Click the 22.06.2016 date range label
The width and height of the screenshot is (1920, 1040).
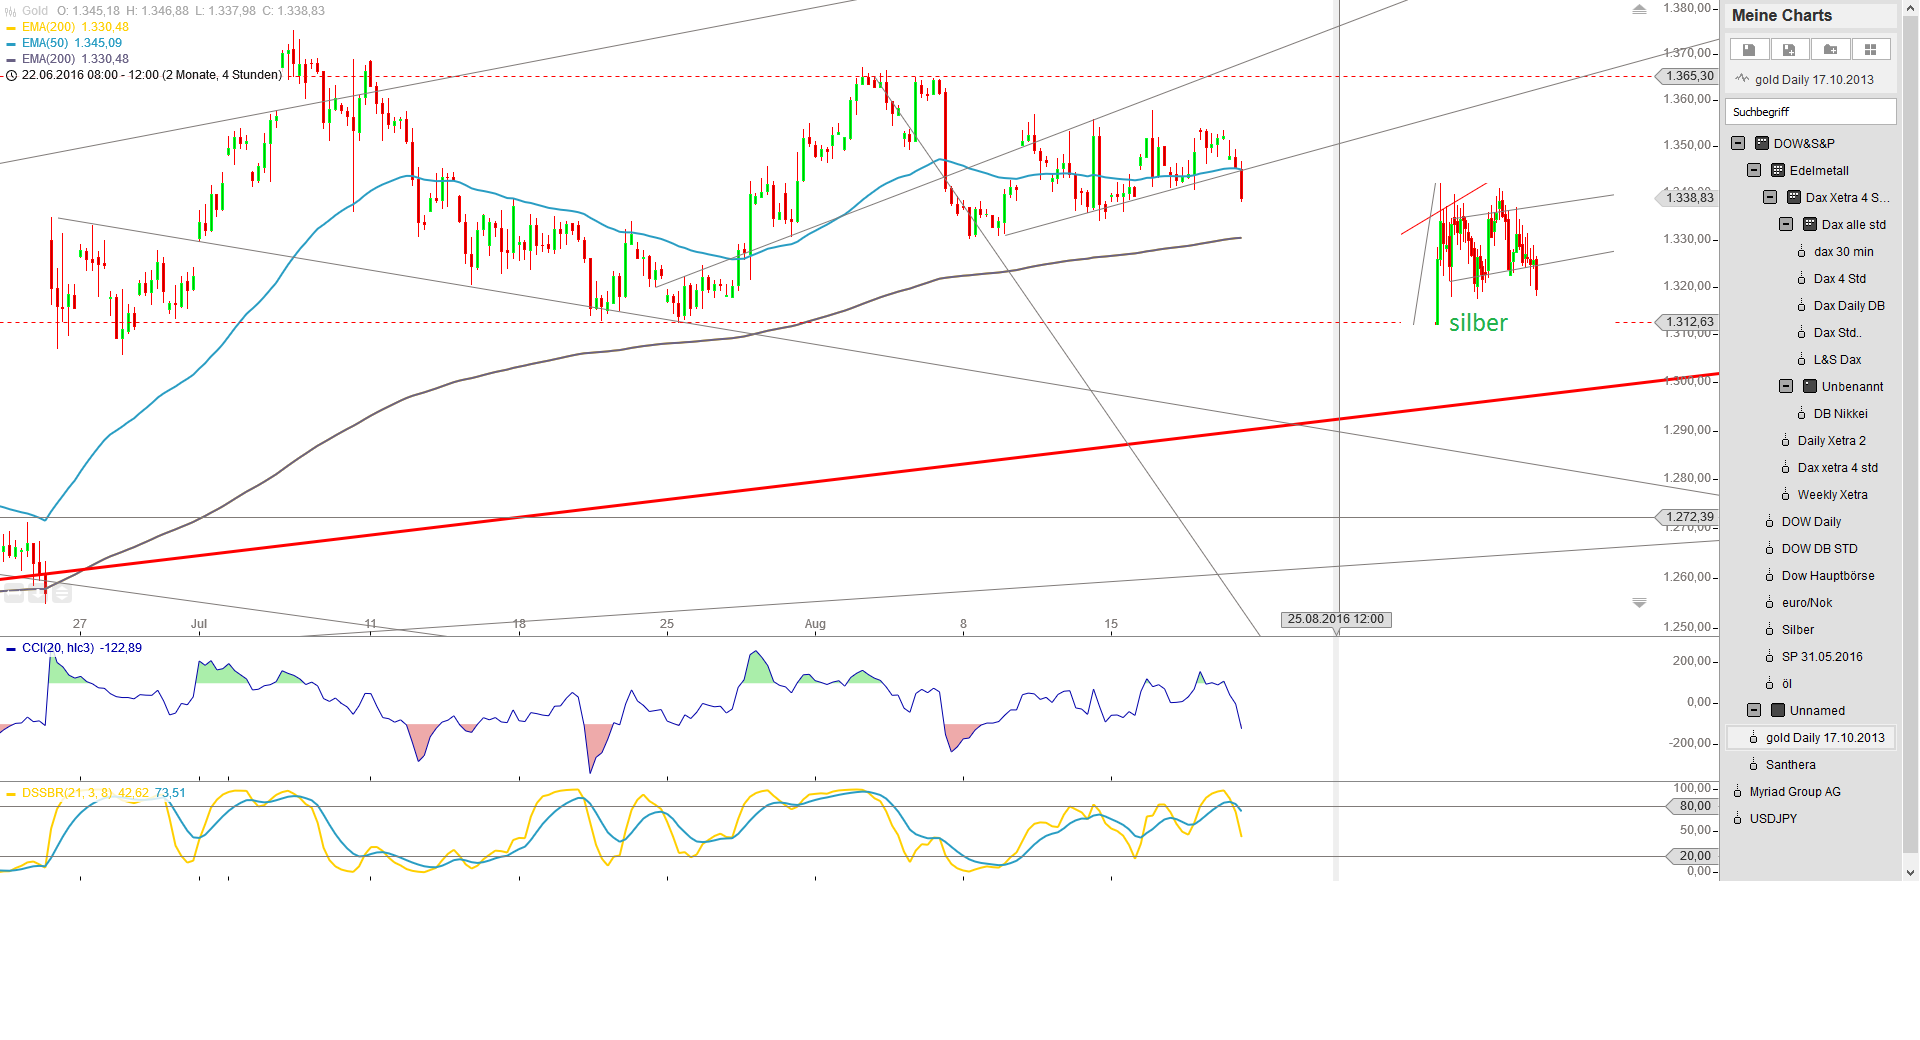[152, 75]
